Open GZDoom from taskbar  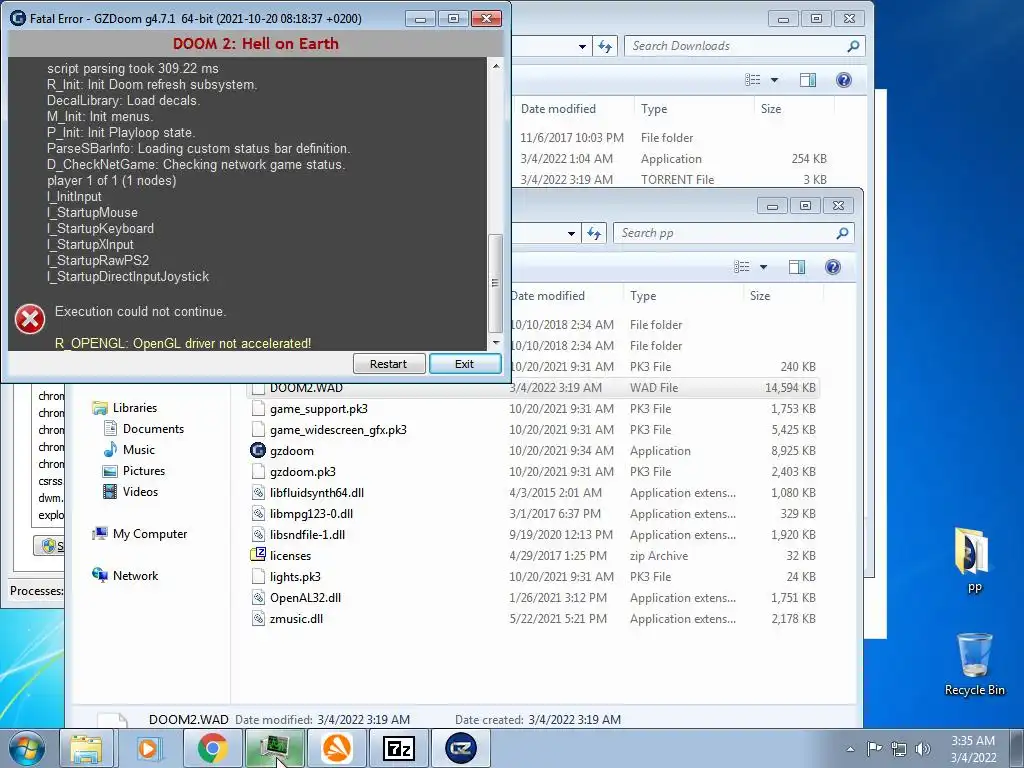(460, 748)
